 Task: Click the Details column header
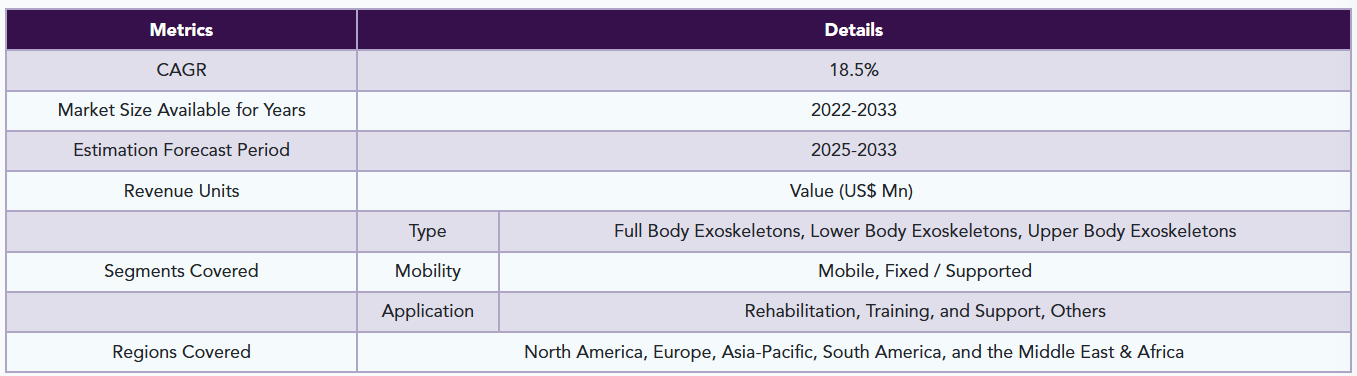tap(853, 30)
